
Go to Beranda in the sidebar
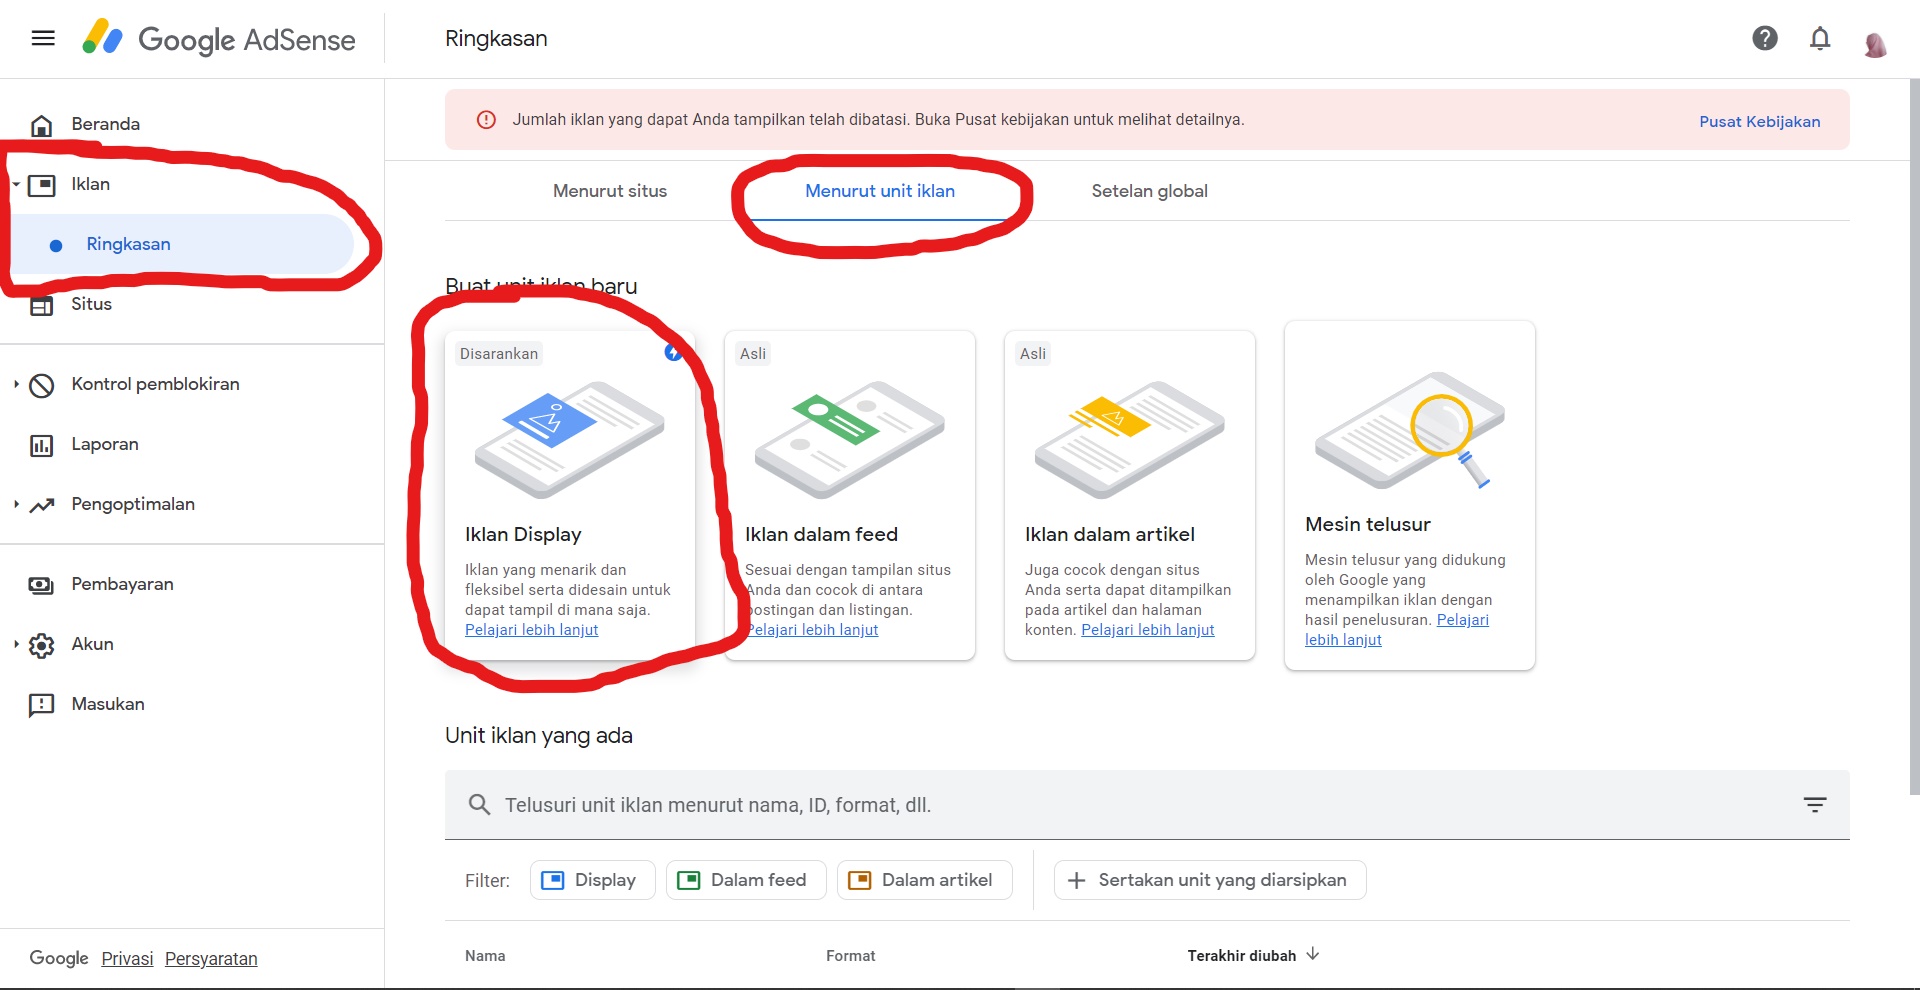point(105,124)
